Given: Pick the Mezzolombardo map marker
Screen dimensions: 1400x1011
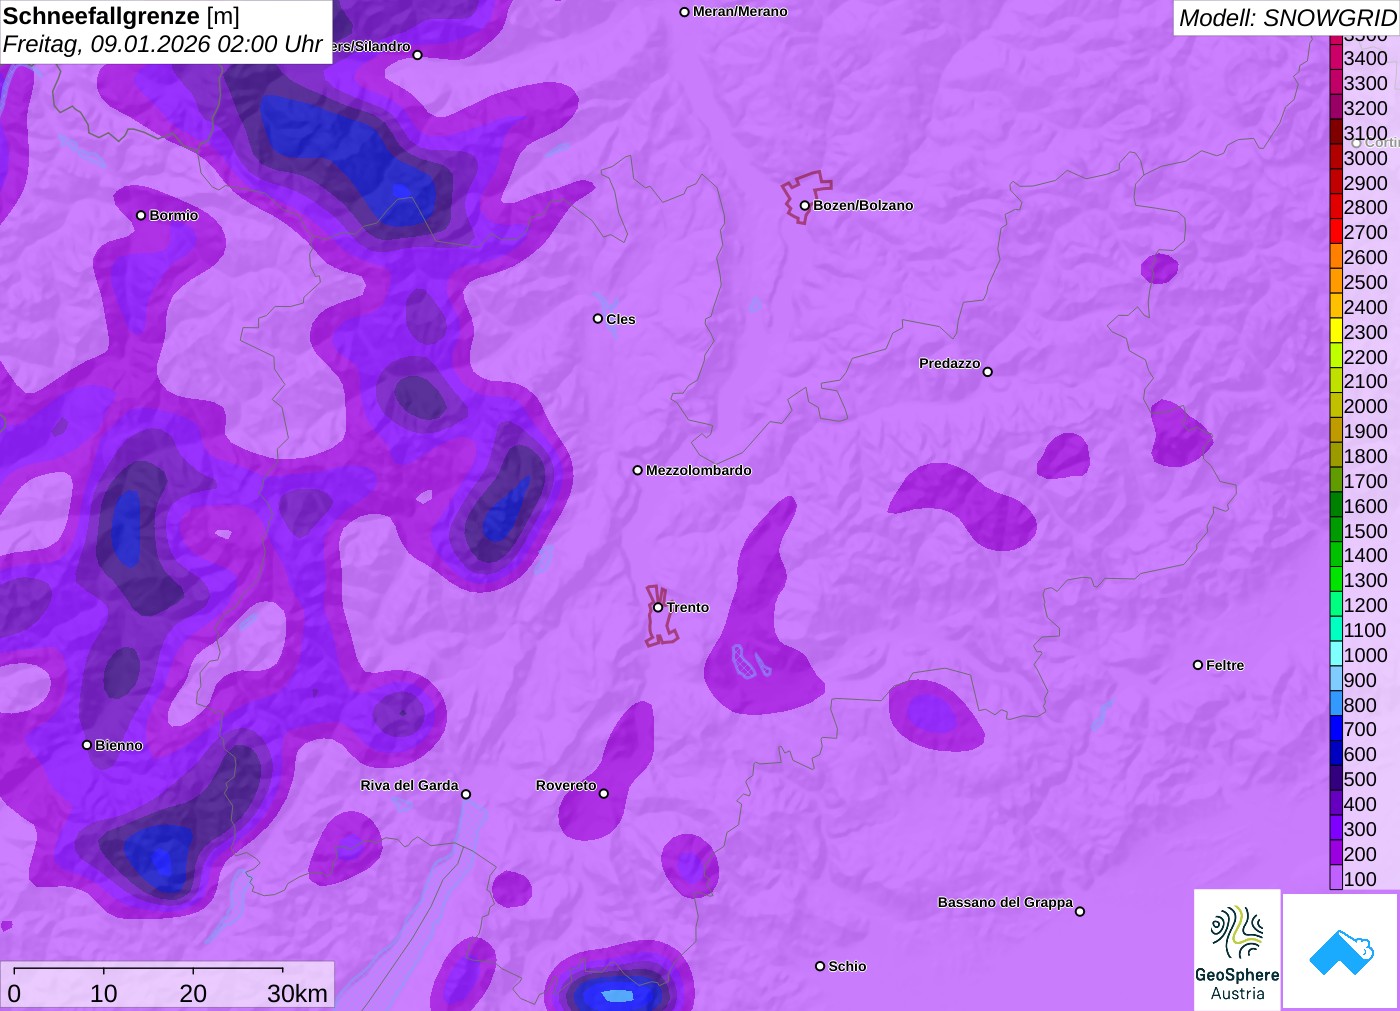Looking at the screenshot, I should [638, 470].
